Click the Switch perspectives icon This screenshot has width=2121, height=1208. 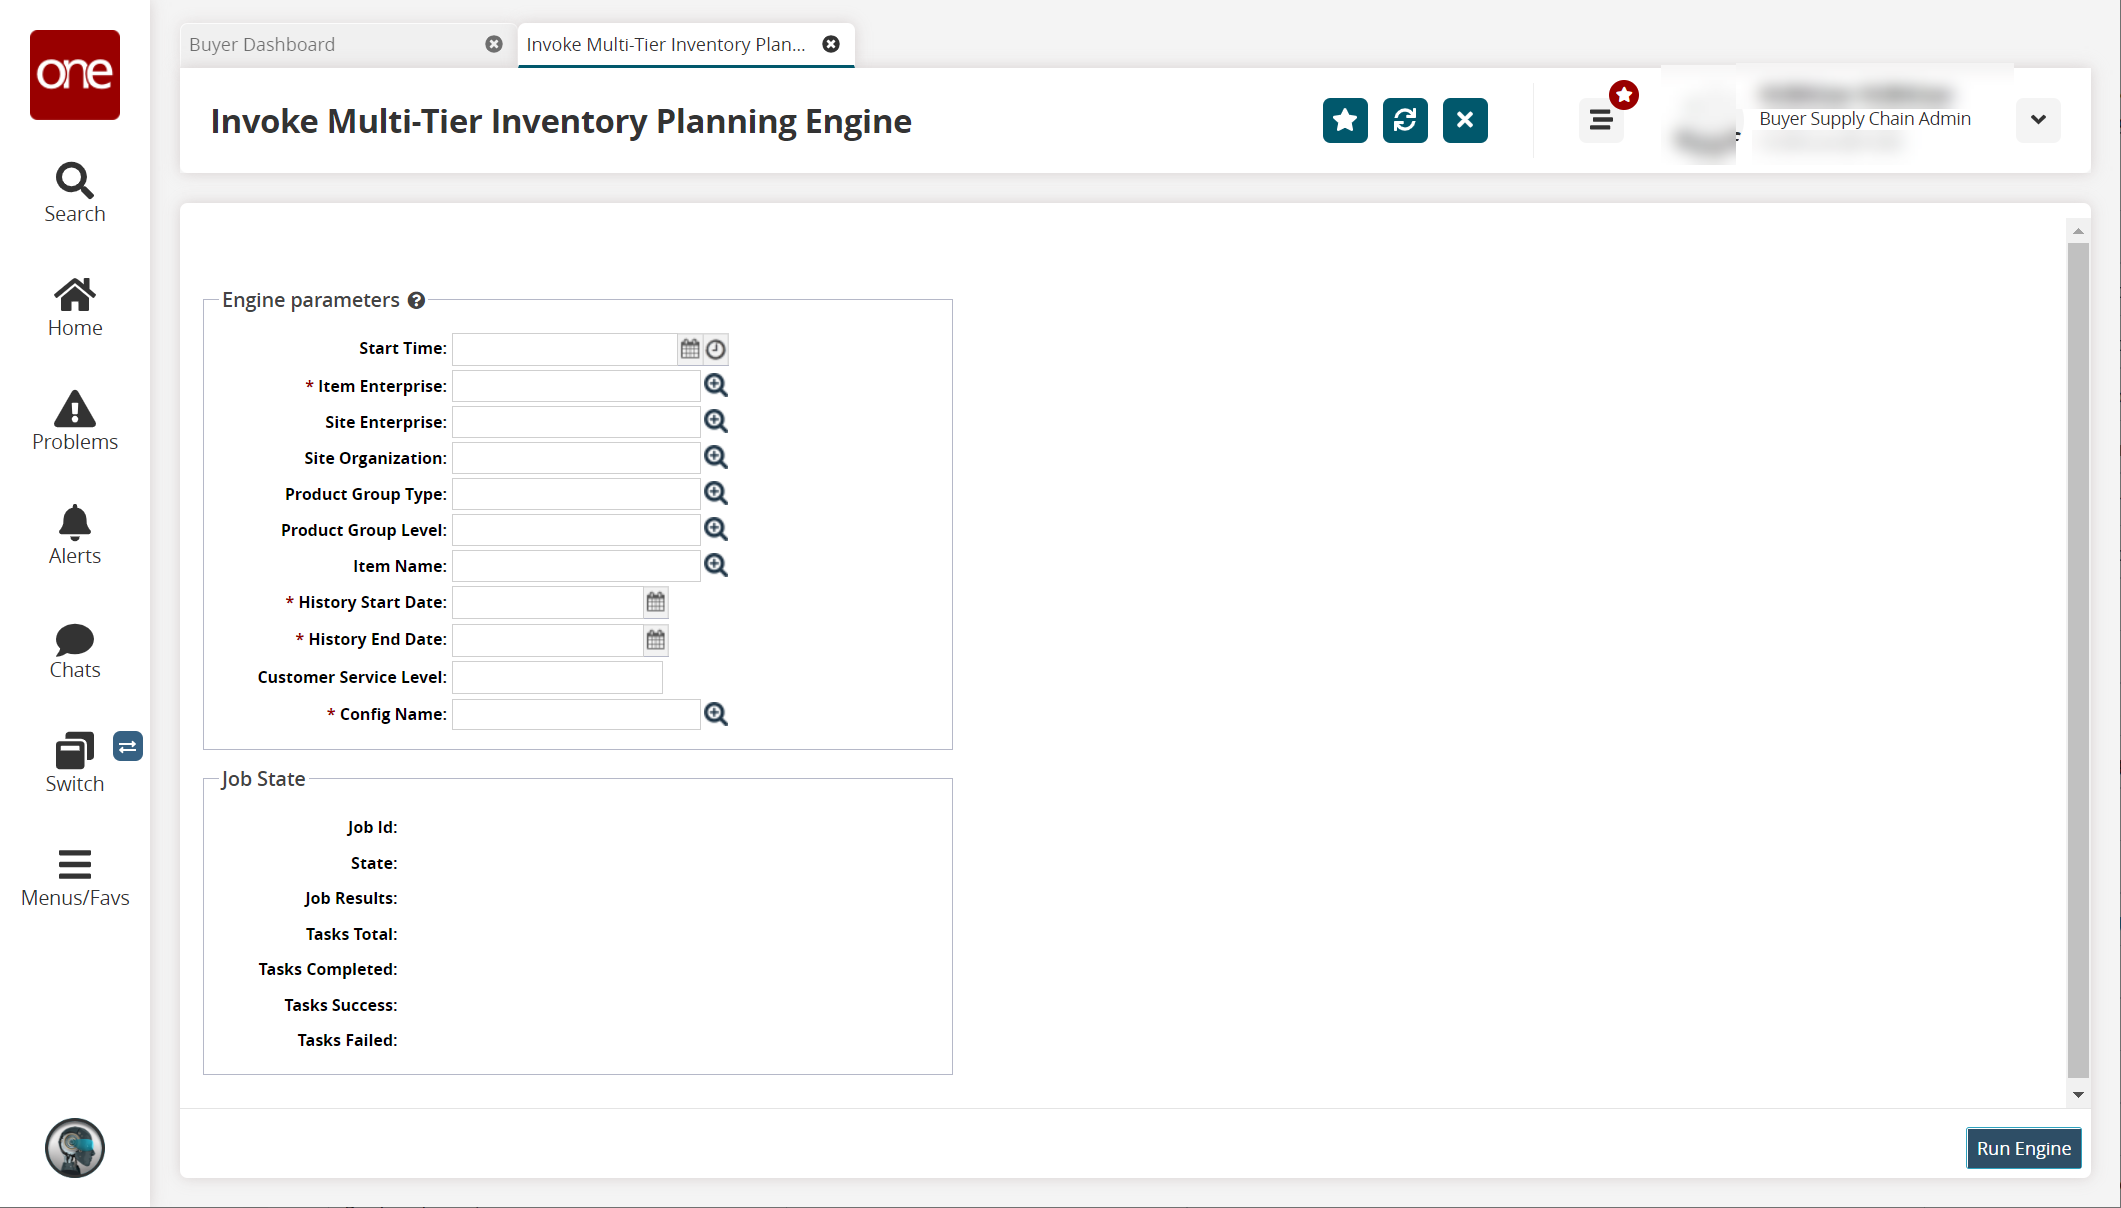point(75,762)
